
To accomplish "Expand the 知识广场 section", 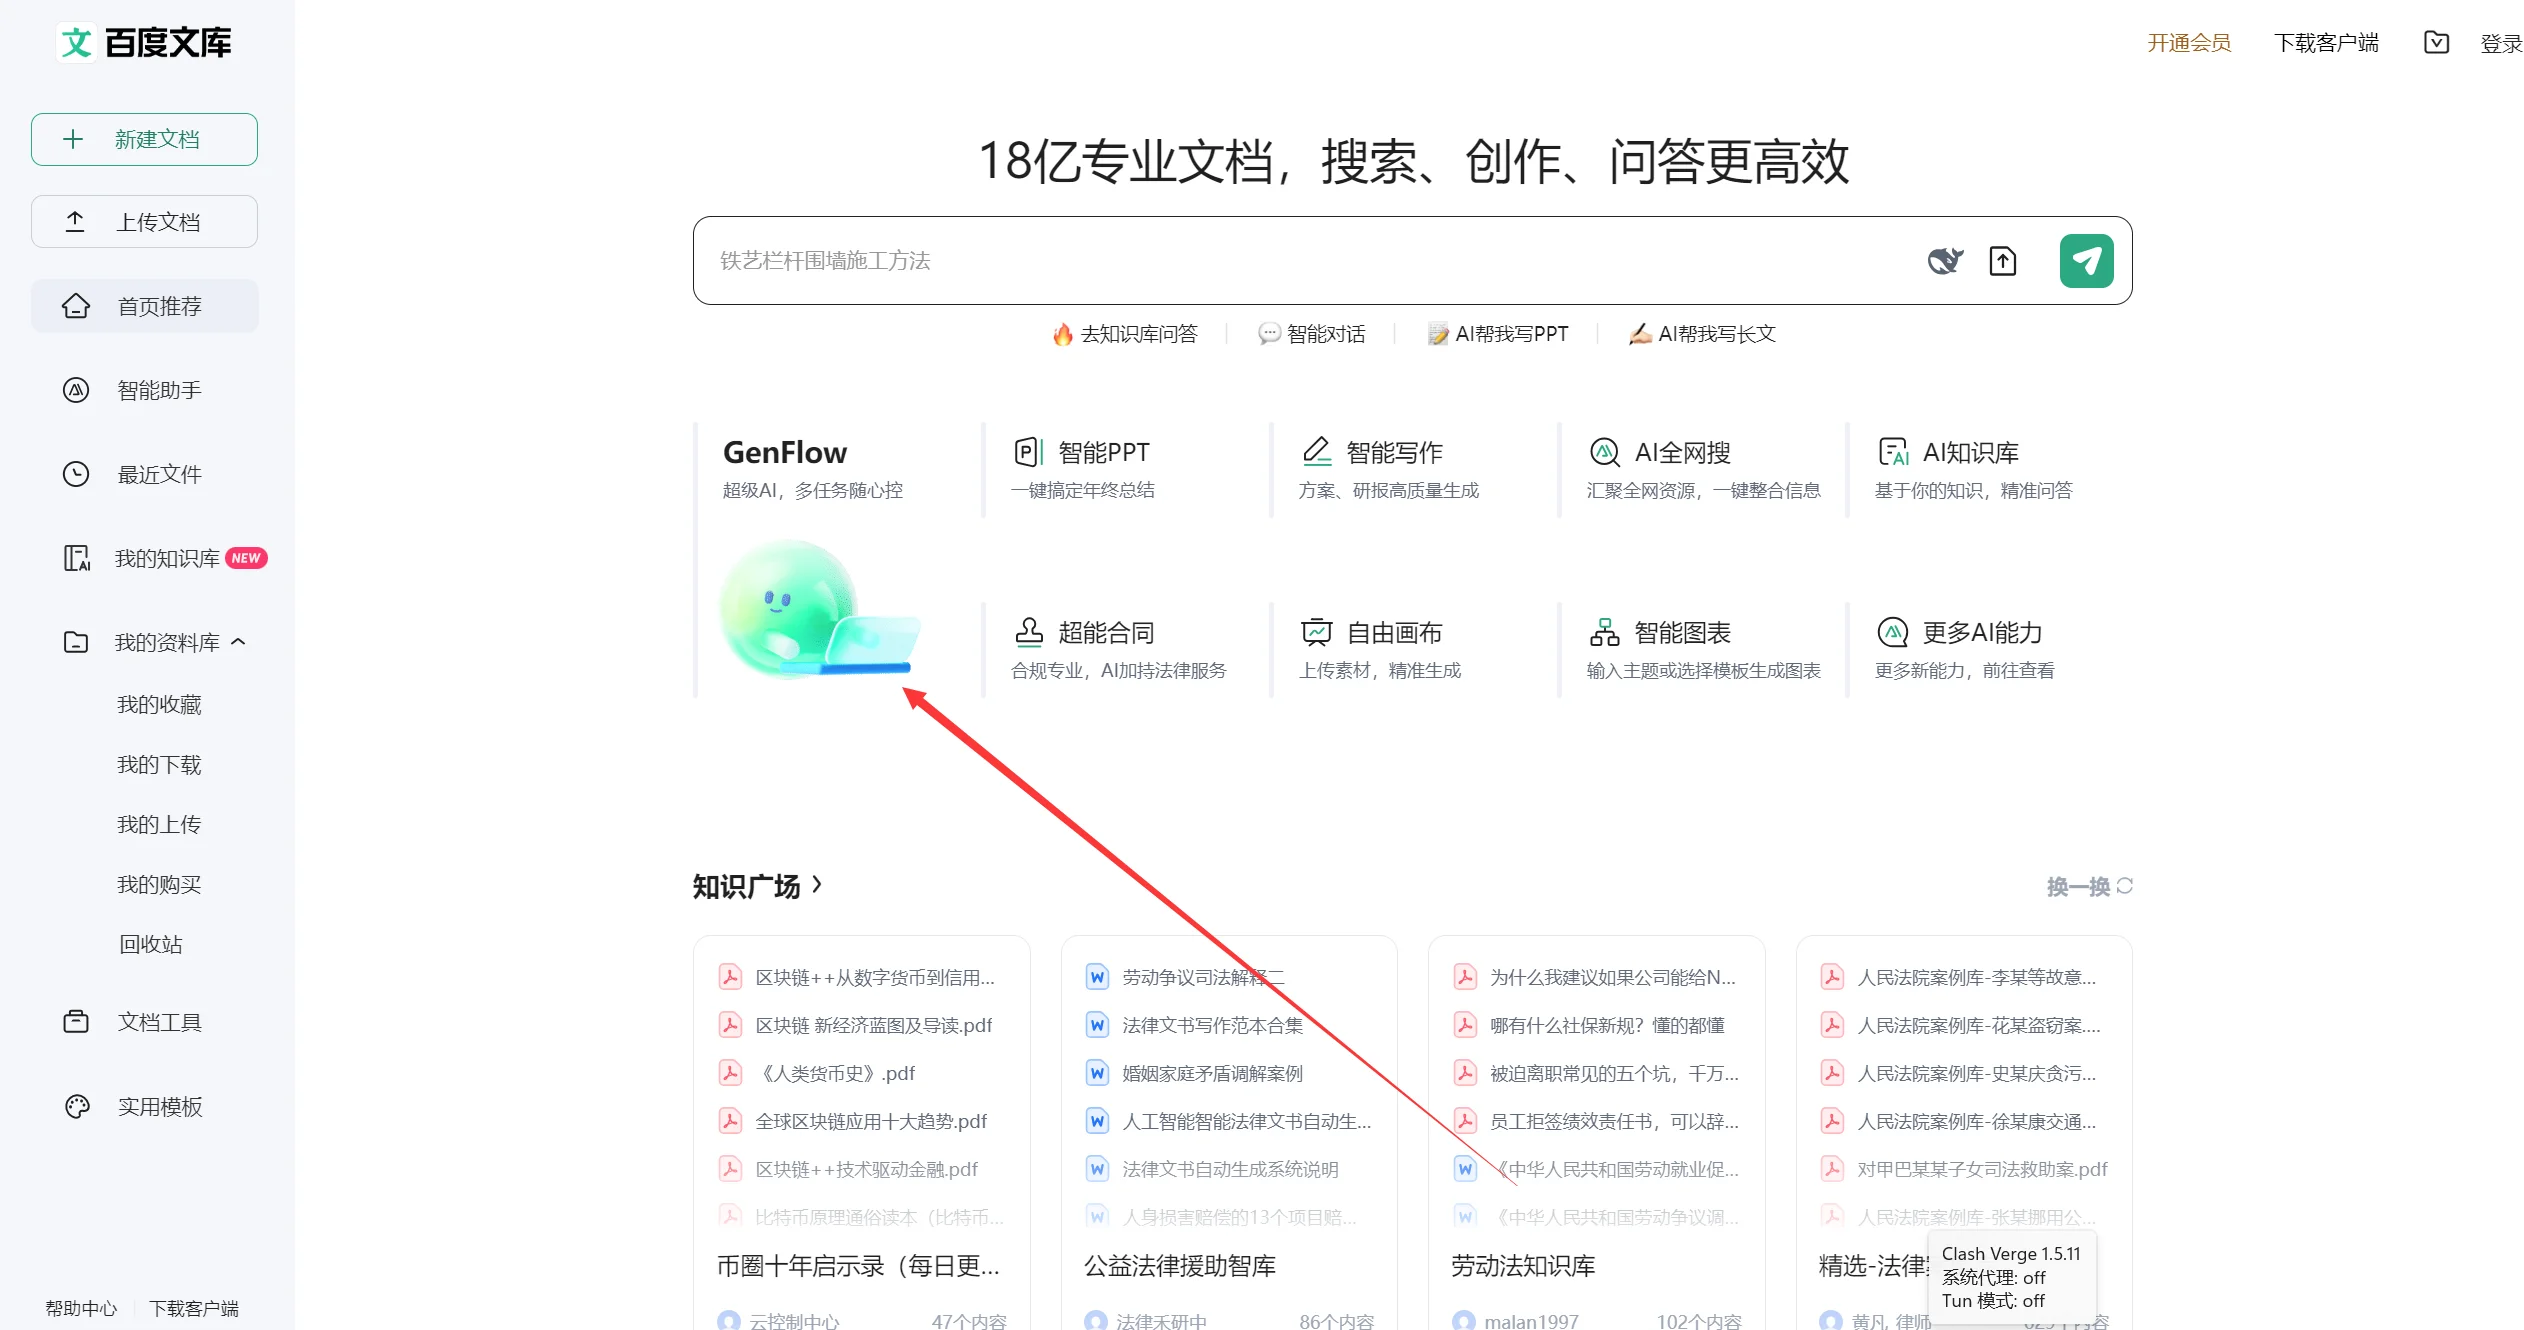I will pyautogui.click(x=758, y=886).
